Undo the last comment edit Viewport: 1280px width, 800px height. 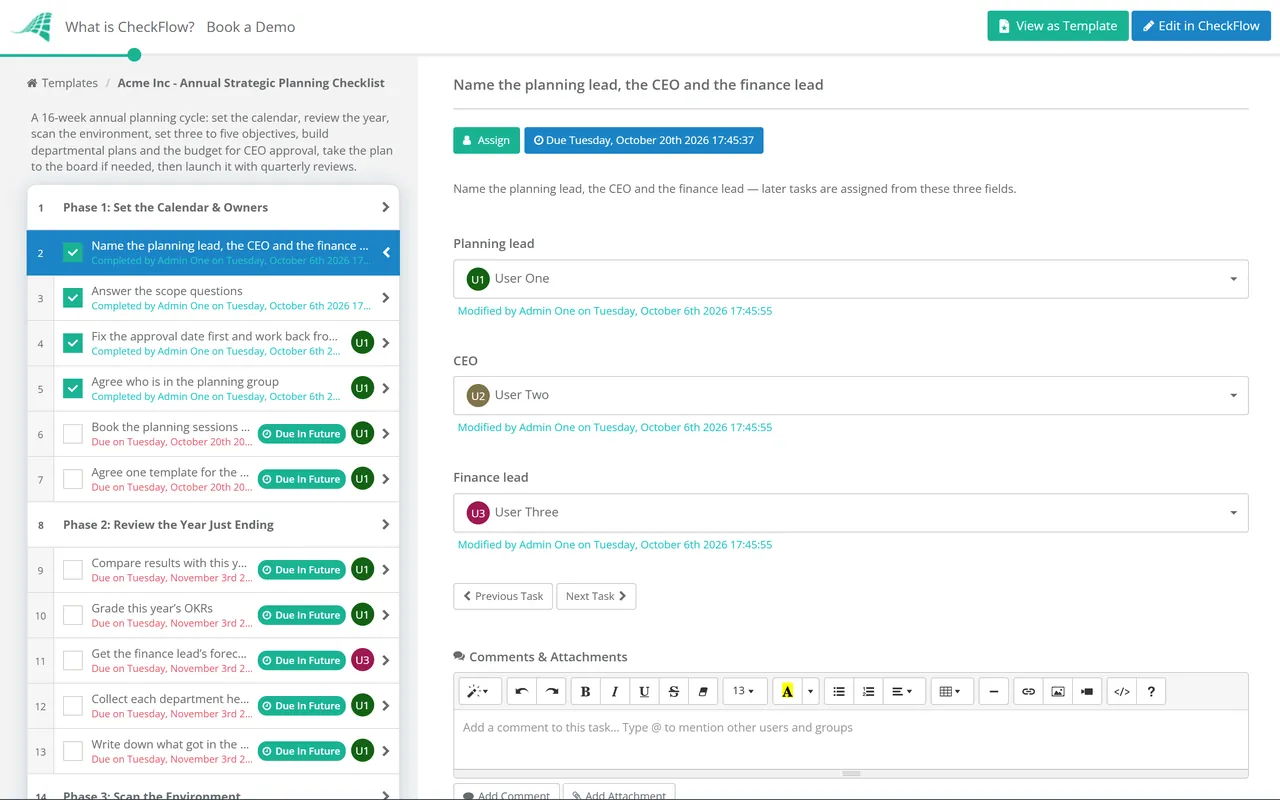[521, 691]
